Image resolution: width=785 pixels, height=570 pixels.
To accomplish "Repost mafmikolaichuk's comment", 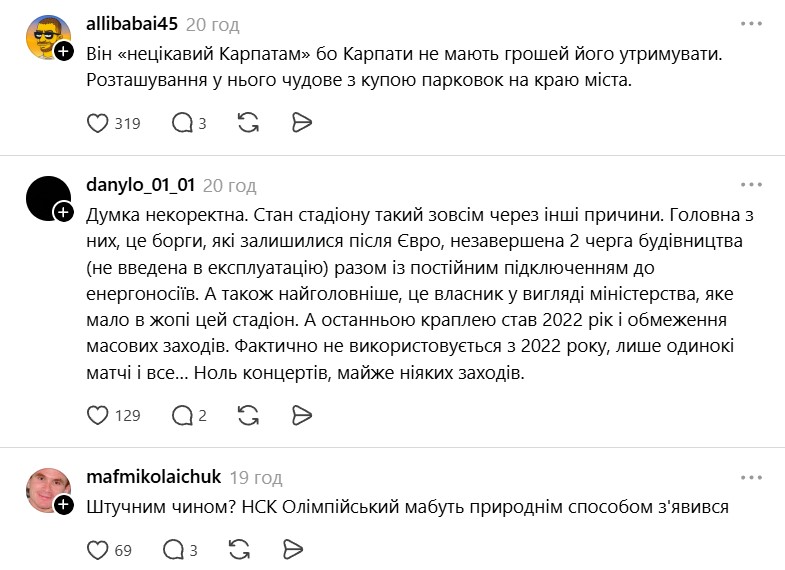I will 239,550.
